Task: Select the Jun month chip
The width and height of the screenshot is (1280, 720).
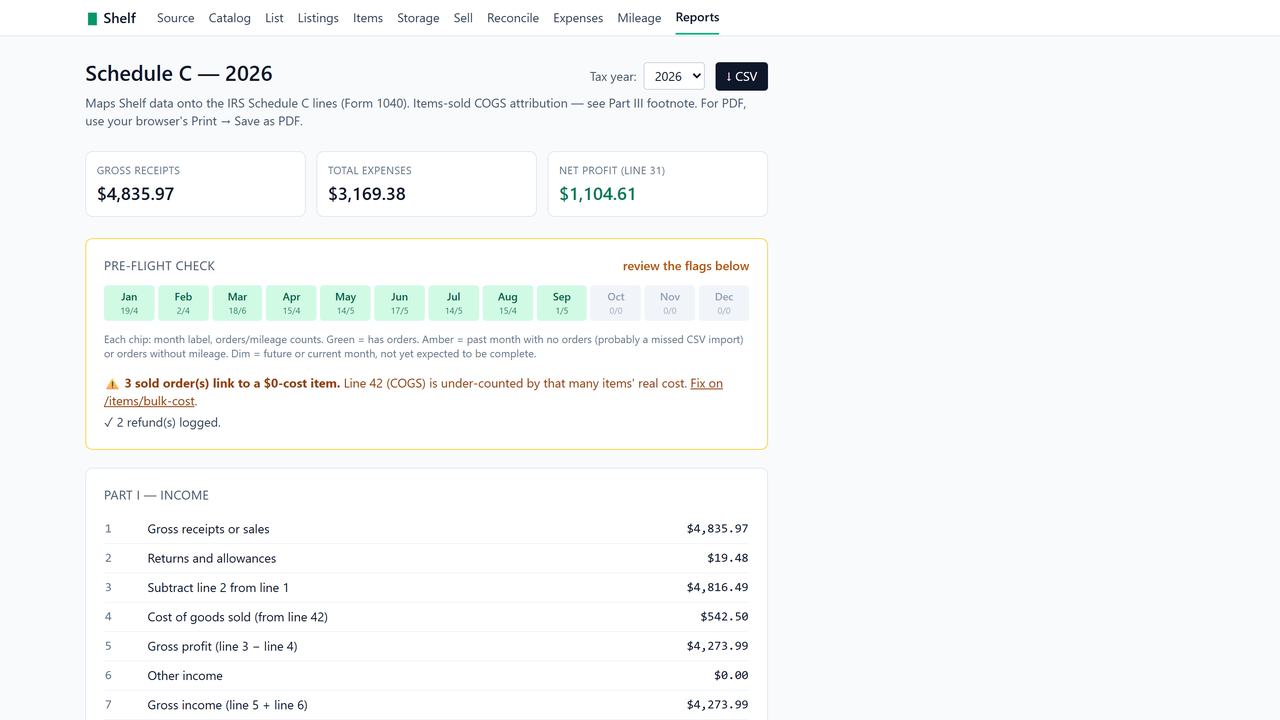Action: (399, 303)
